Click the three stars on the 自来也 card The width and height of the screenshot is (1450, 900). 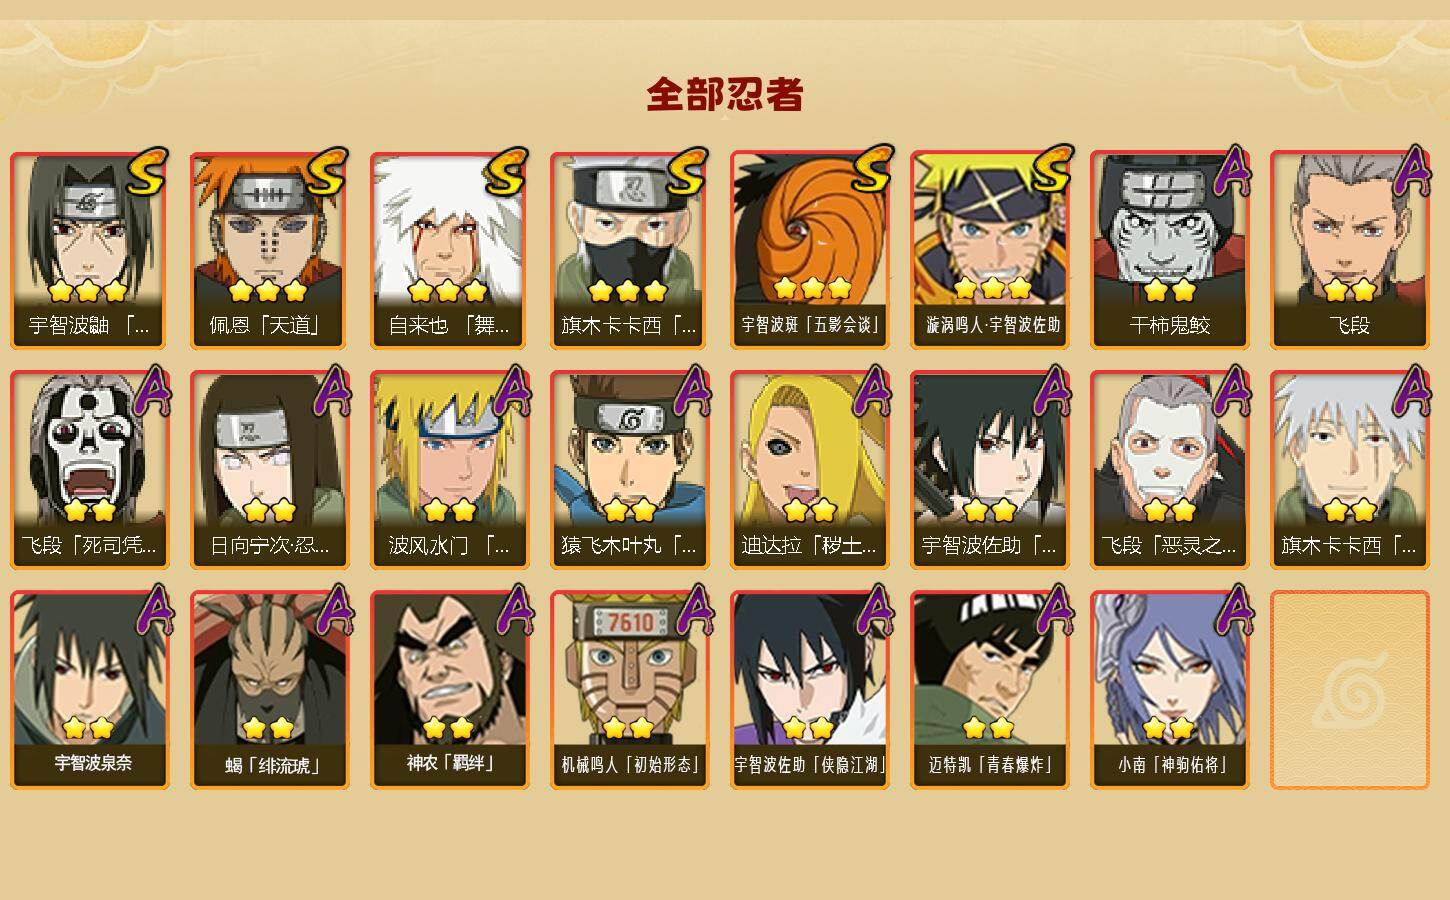coord(448,291)
